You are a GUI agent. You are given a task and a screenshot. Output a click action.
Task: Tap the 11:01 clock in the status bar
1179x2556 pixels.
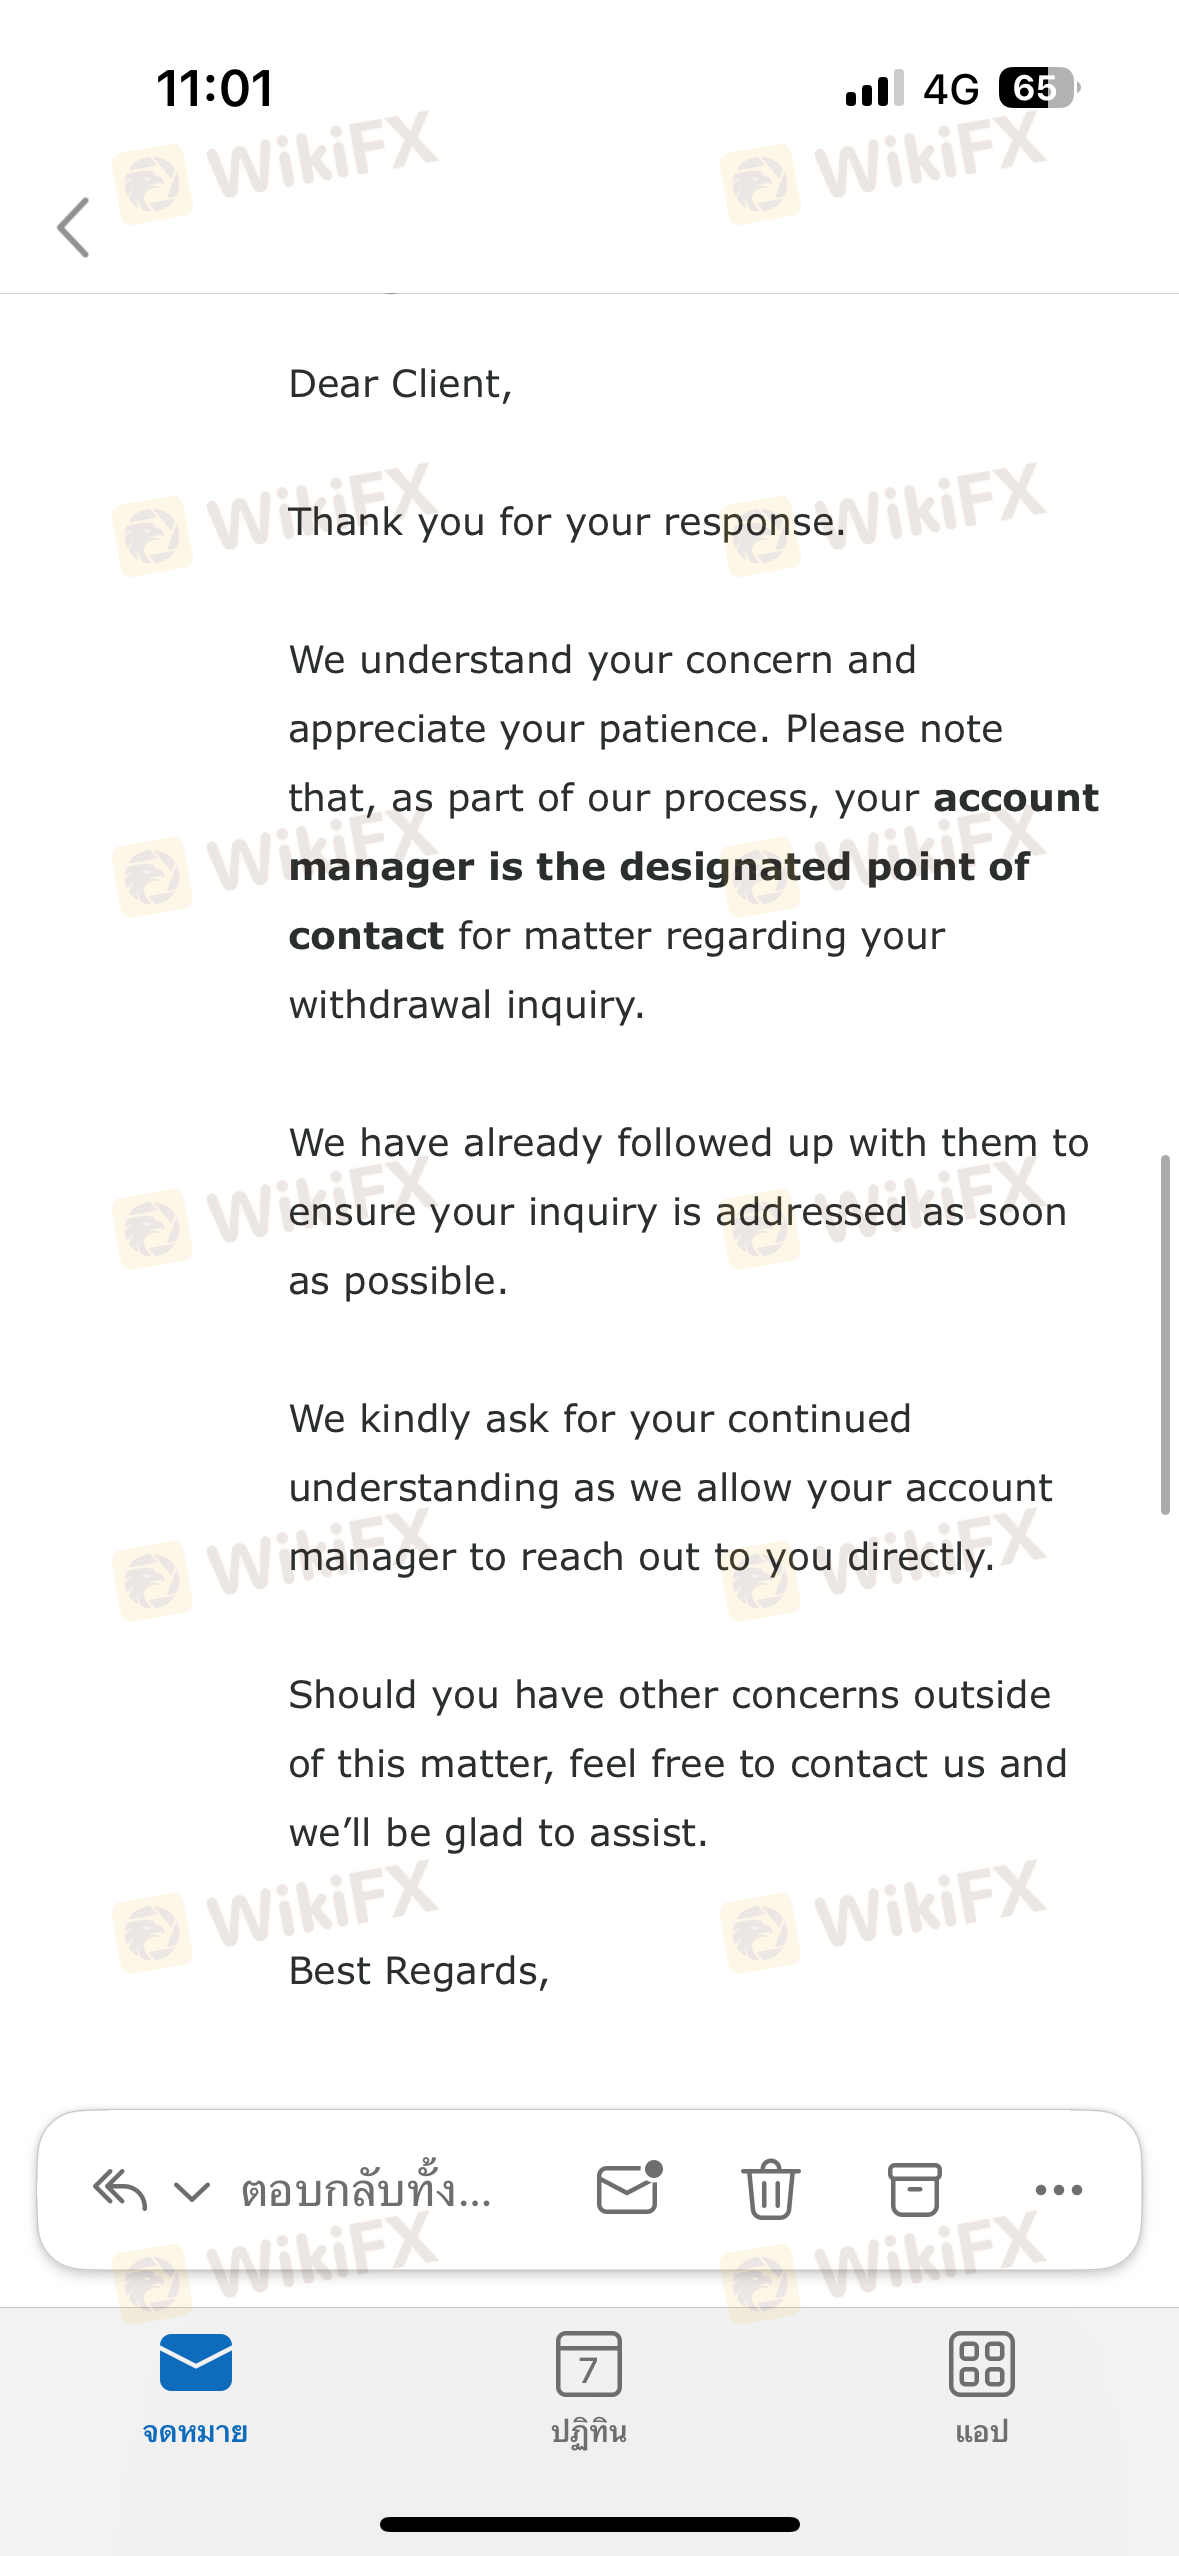[215, 88]
